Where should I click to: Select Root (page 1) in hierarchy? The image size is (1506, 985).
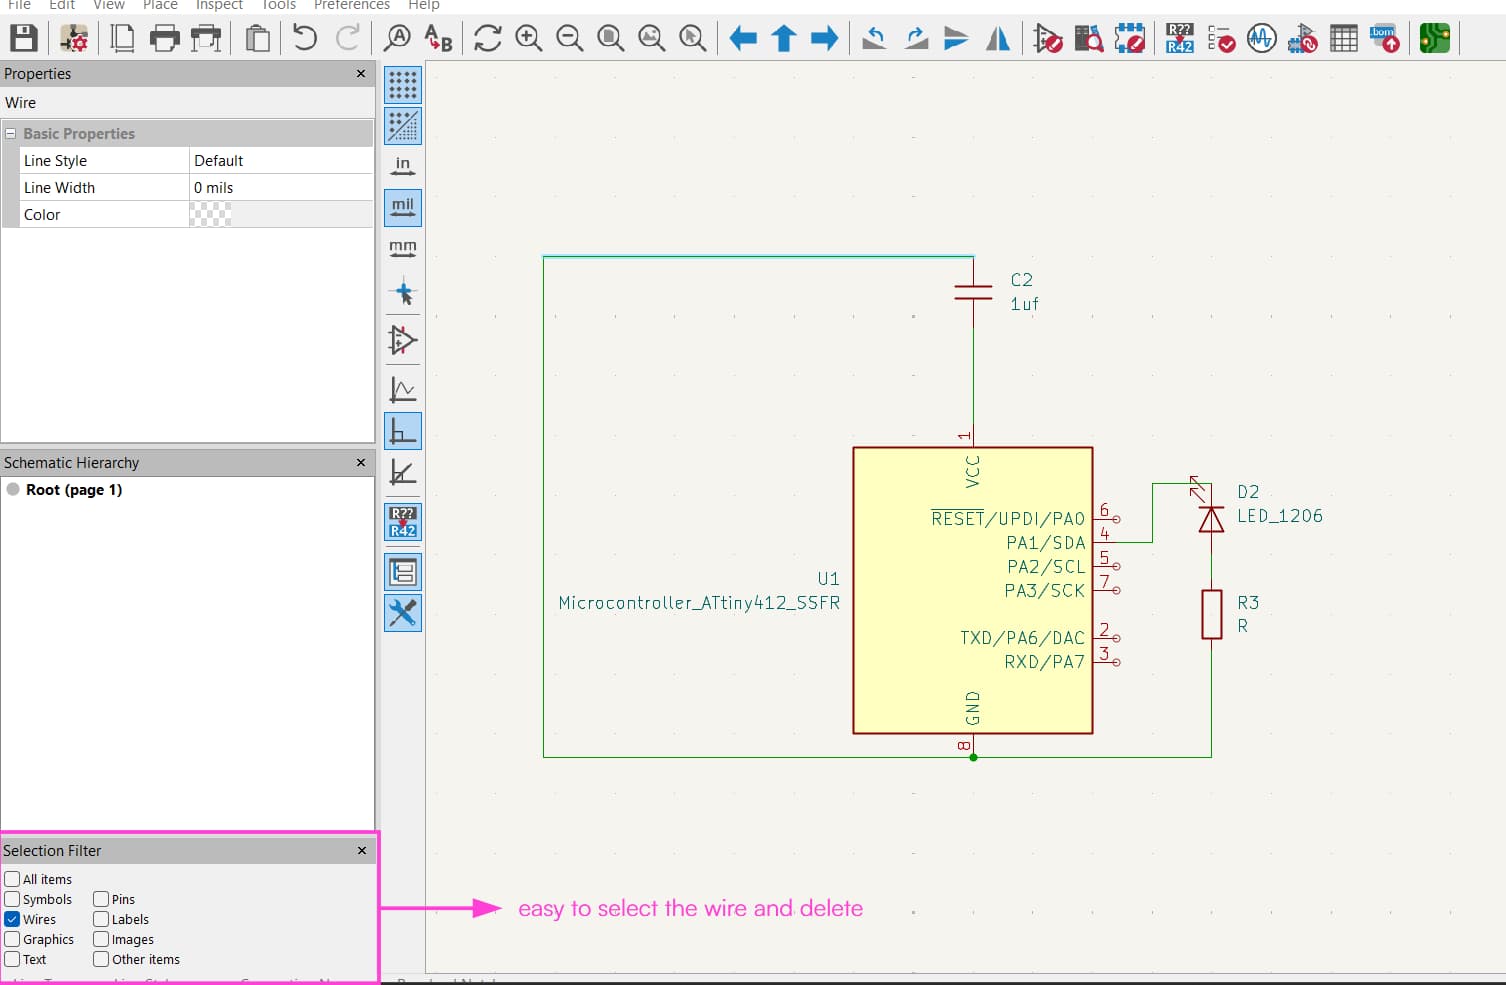[73, 490]
